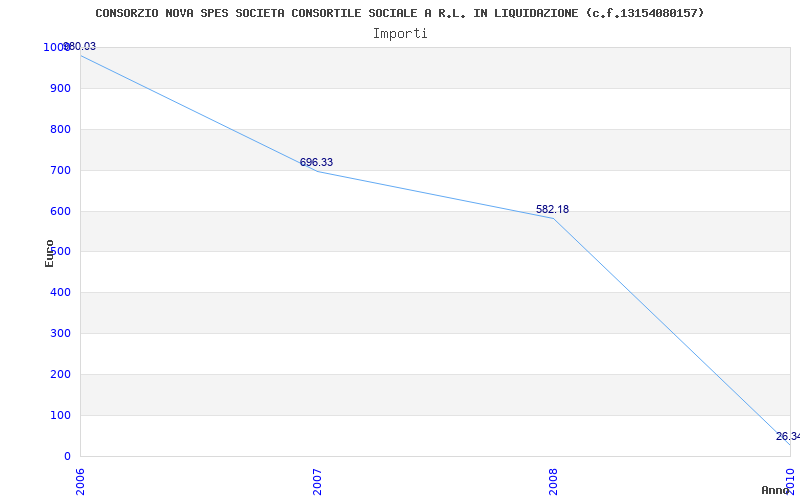Select the 26.34 data label

tap(788, 436)
